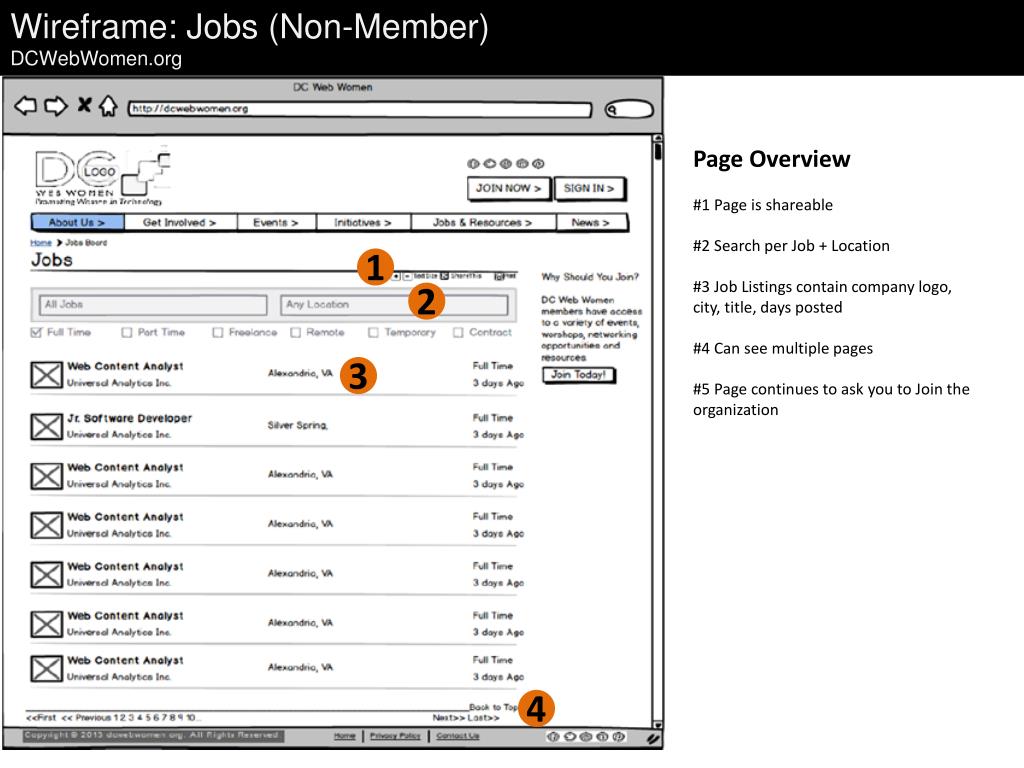The image size is (1024, 768).
Task: Click the window resize grip icon
Action: [x=652, y=739]
